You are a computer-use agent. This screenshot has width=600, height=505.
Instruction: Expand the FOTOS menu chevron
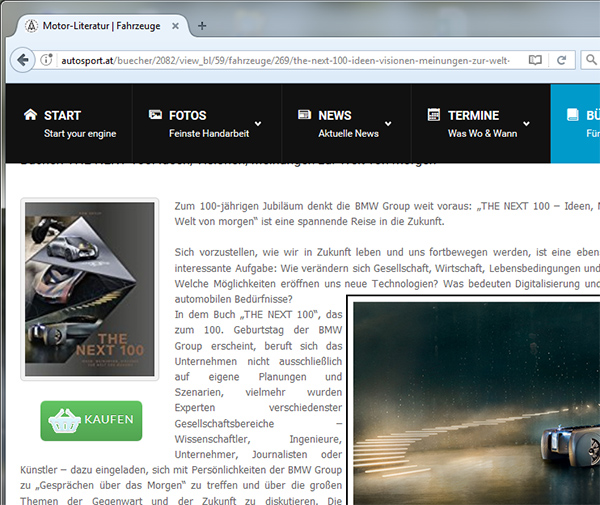coord(258,124)
